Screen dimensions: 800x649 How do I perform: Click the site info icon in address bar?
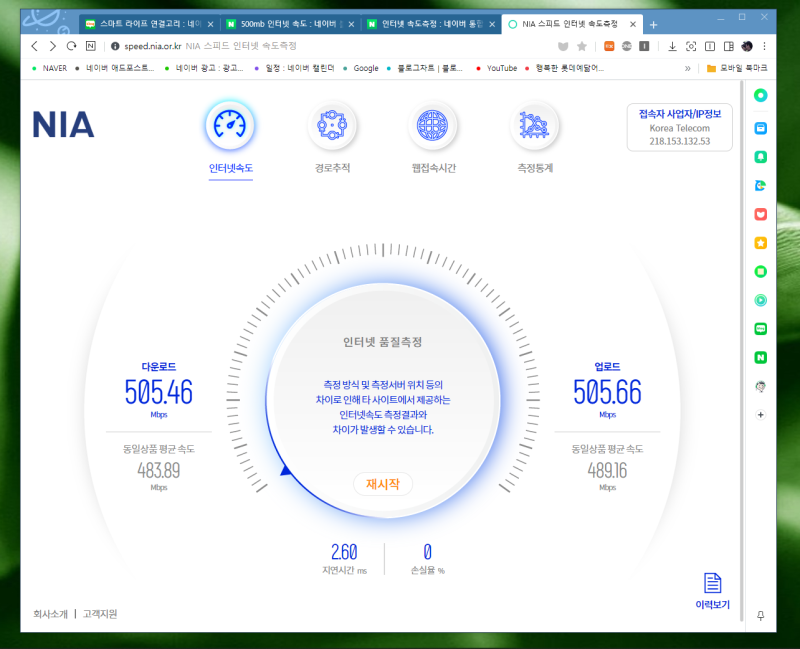coord(115,46)
